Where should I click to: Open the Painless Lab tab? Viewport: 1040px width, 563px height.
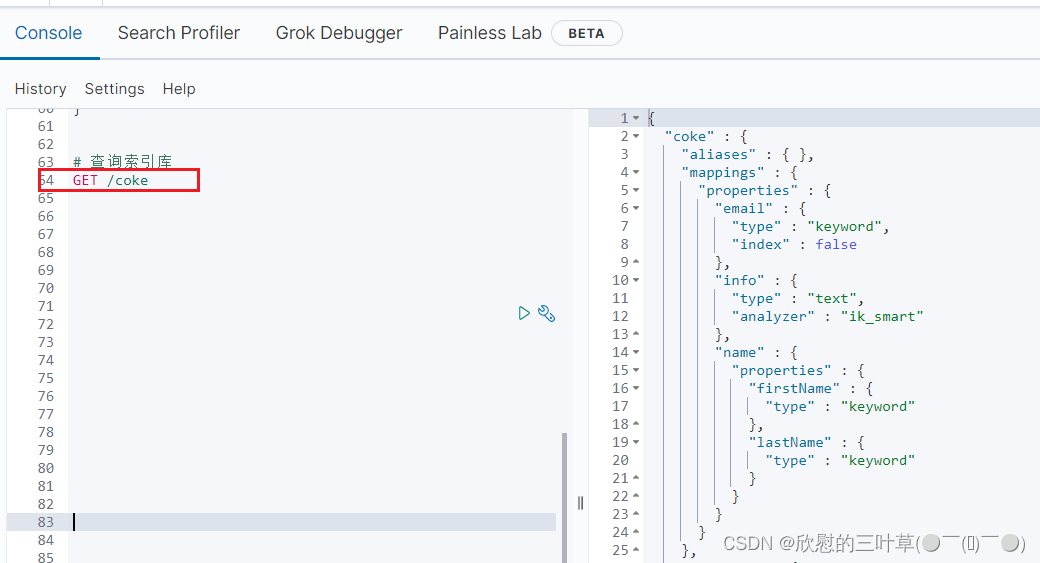pos(489,33)
